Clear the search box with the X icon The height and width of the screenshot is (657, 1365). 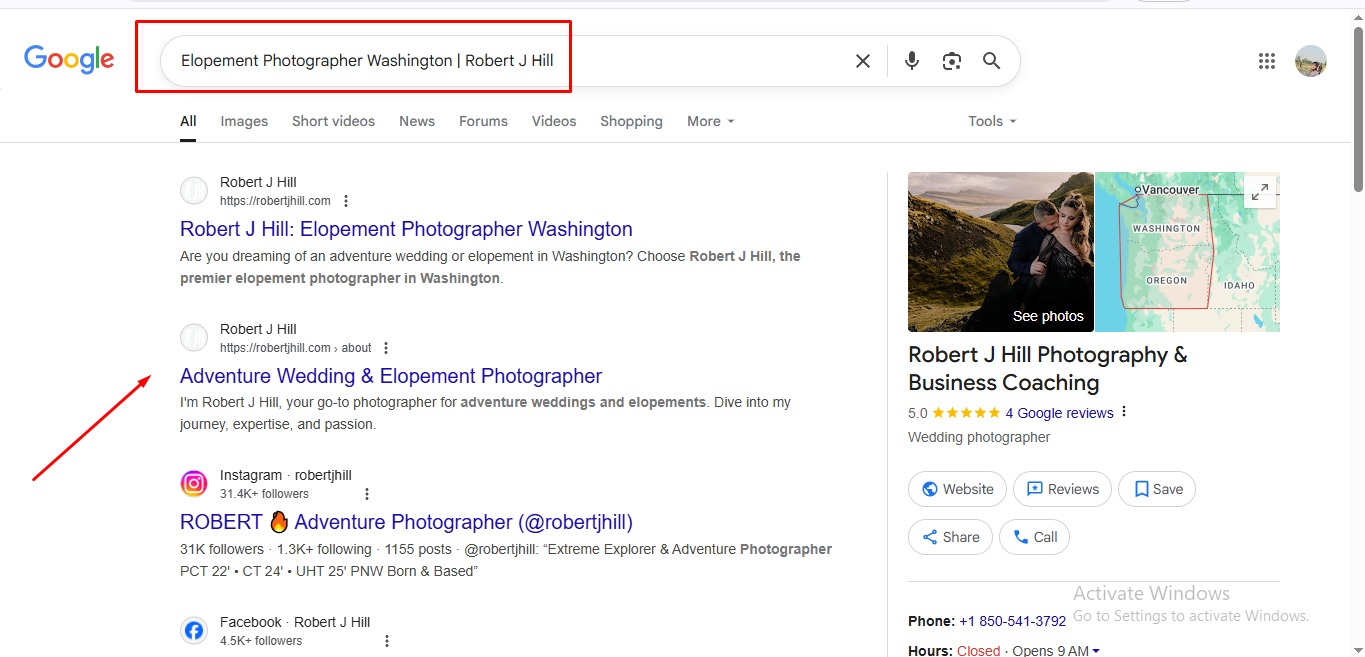tap(862, 61)
